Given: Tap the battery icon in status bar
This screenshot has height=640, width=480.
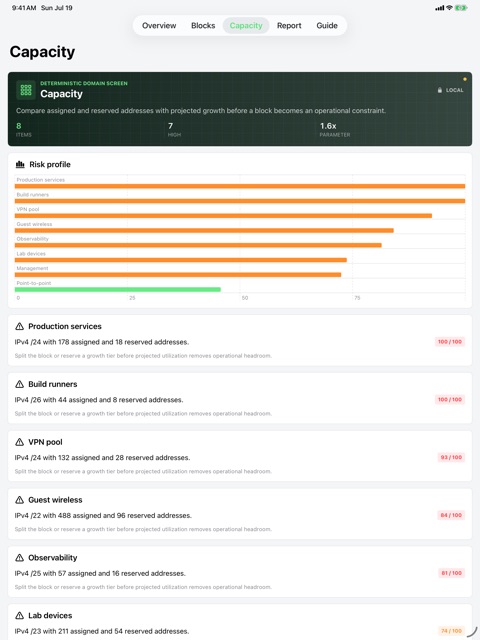Looking at the screenshot, I should [x=461, y=8].
